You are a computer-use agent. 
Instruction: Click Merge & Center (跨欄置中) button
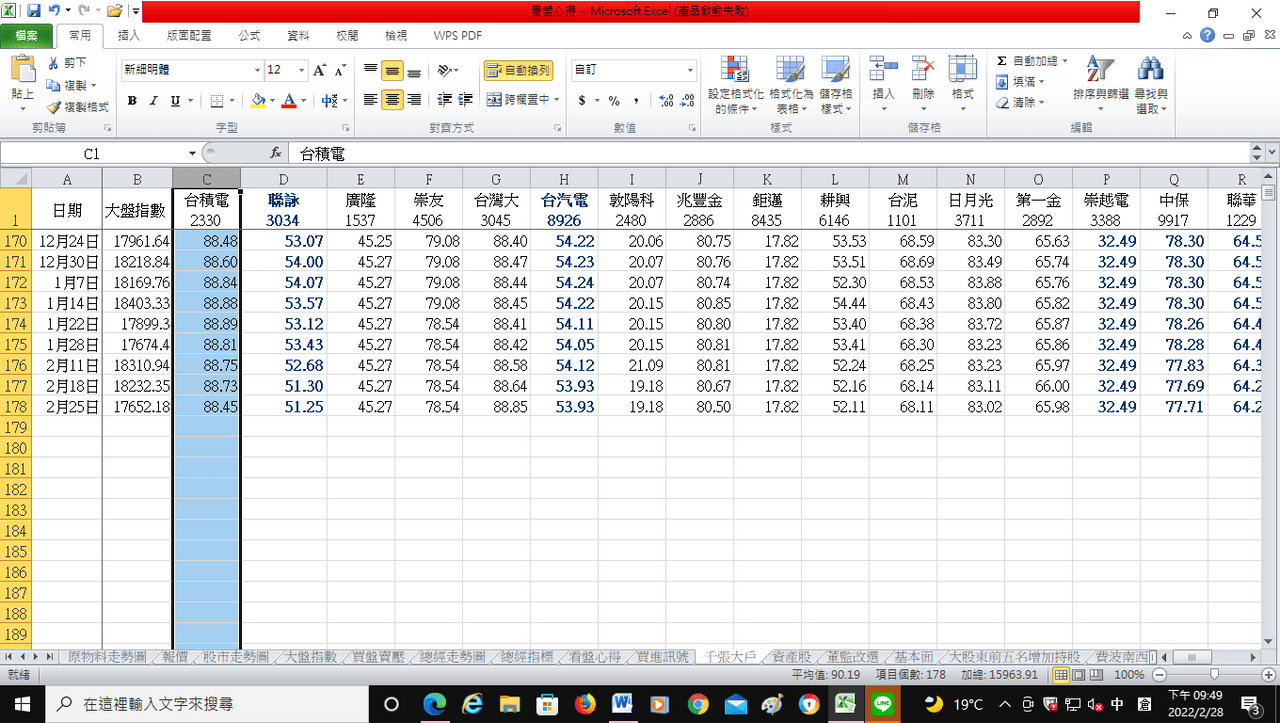pos(518,100)
